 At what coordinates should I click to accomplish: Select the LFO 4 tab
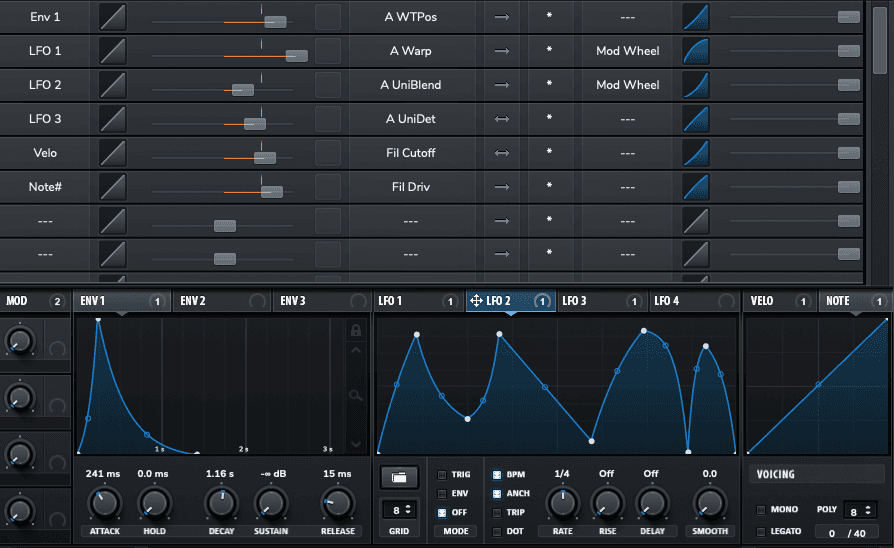point(694,301)
